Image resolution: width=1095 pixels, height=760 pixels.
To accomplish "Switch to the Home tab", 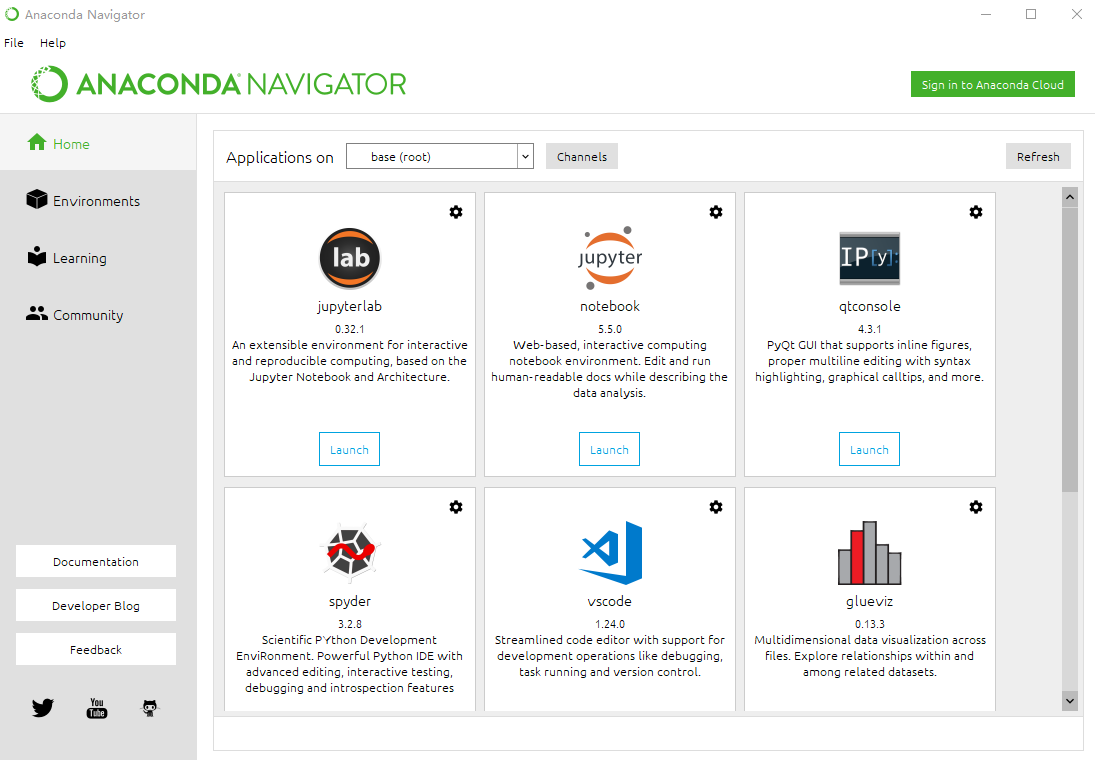I will click(x=98, y=142).
